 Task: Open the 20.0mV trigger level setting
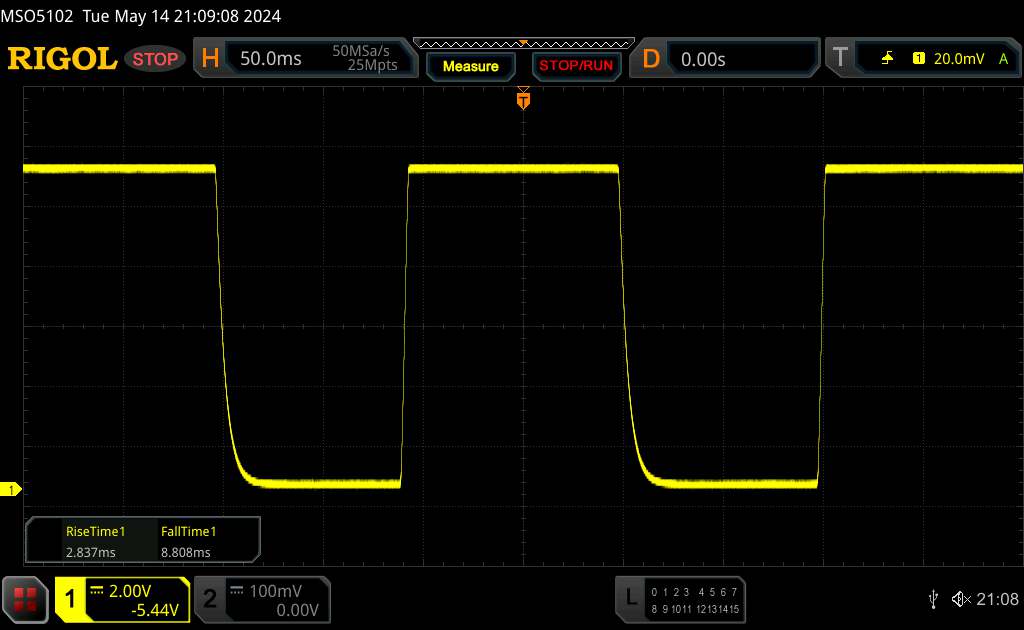pyautogui.click(x=957, y=59)
